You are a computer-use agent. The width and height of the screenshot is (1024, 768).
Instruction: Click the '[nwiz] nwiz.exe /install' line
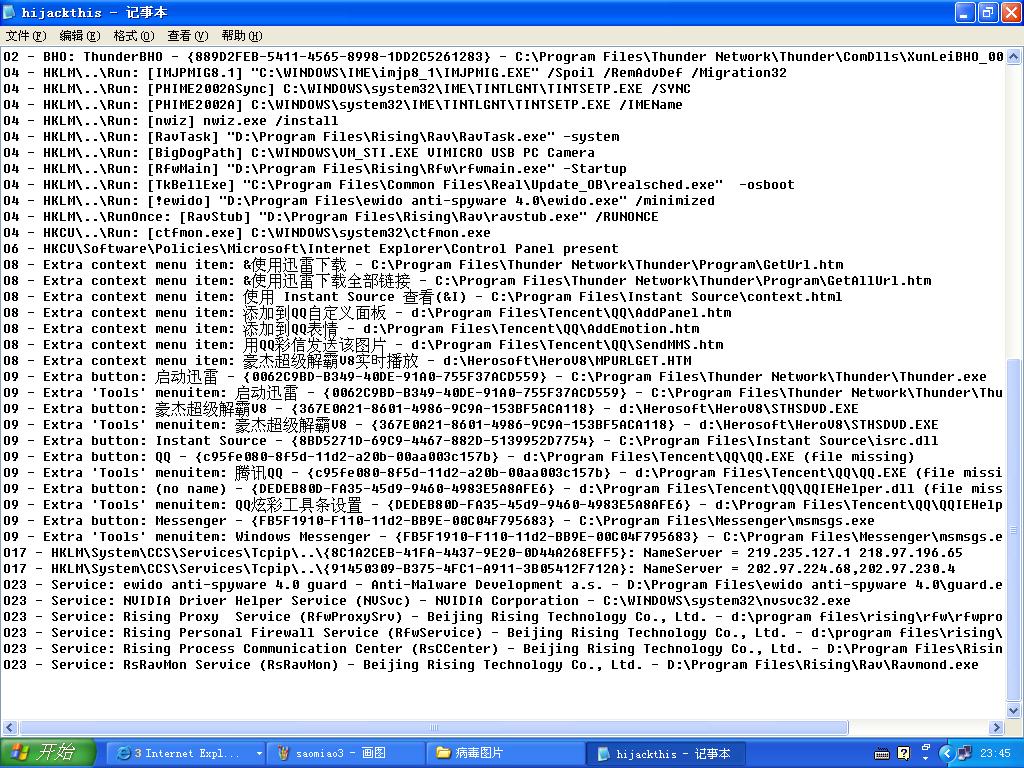point(170,121)
